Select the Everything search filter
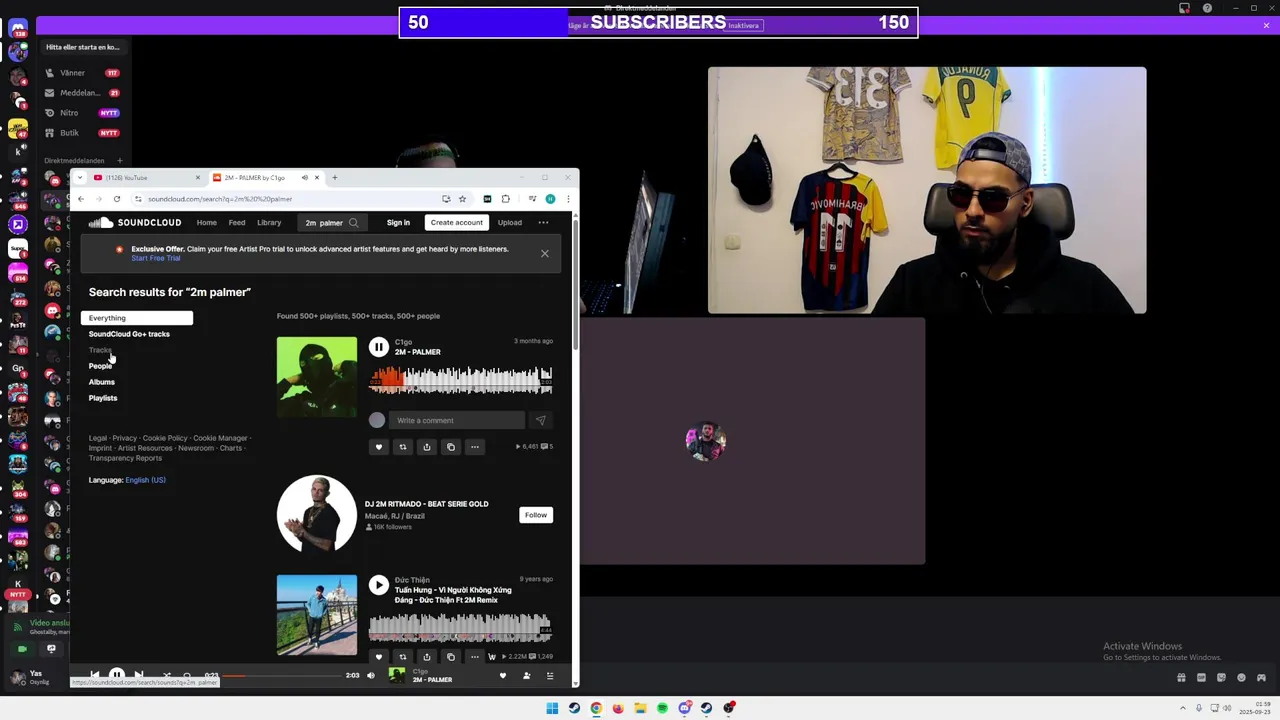This screenshot has width=1280, height=720. [x=137, y=318]
